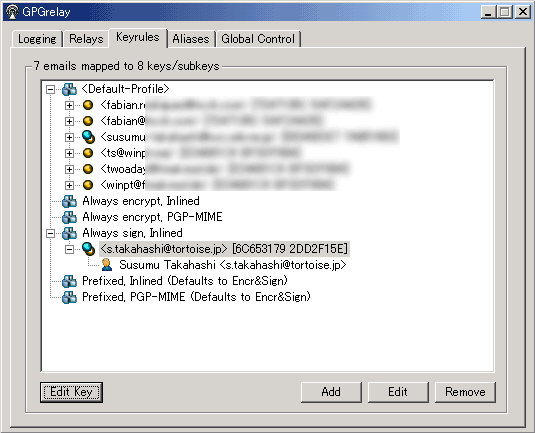Viewport: 535px width, 433px height.
Task: Collapse the s.takahashi@tortoise.jp key node
Action: point(69,249)
